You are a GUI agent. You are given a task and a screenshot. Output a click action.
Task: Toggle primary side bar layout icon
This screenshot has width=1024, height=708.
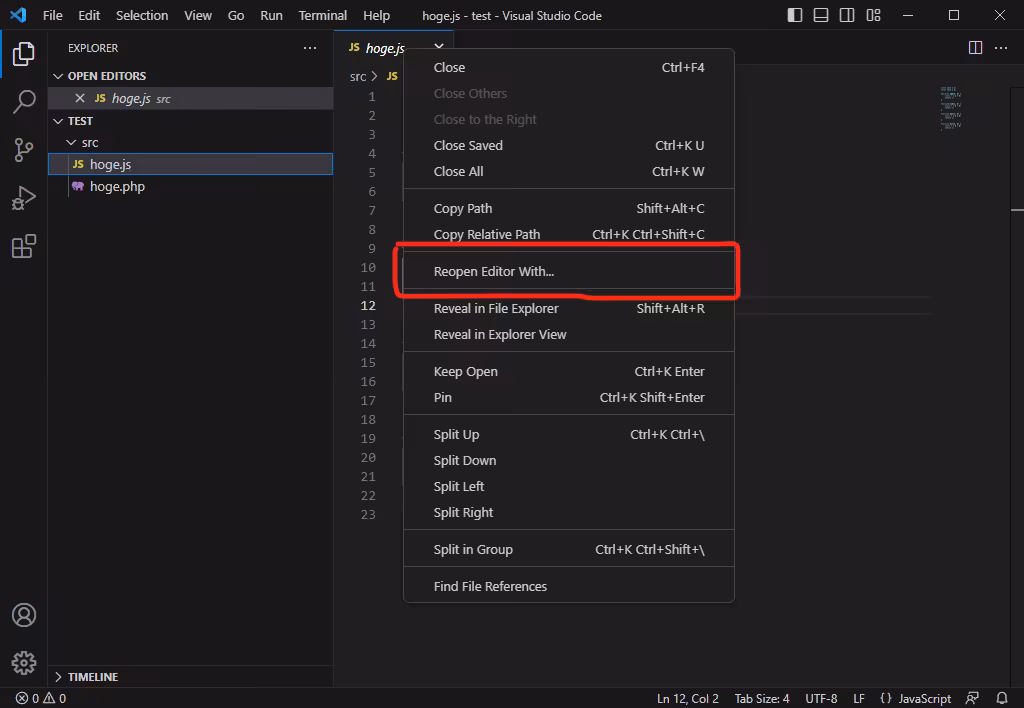pyautogui.click(x=795, y=15)
